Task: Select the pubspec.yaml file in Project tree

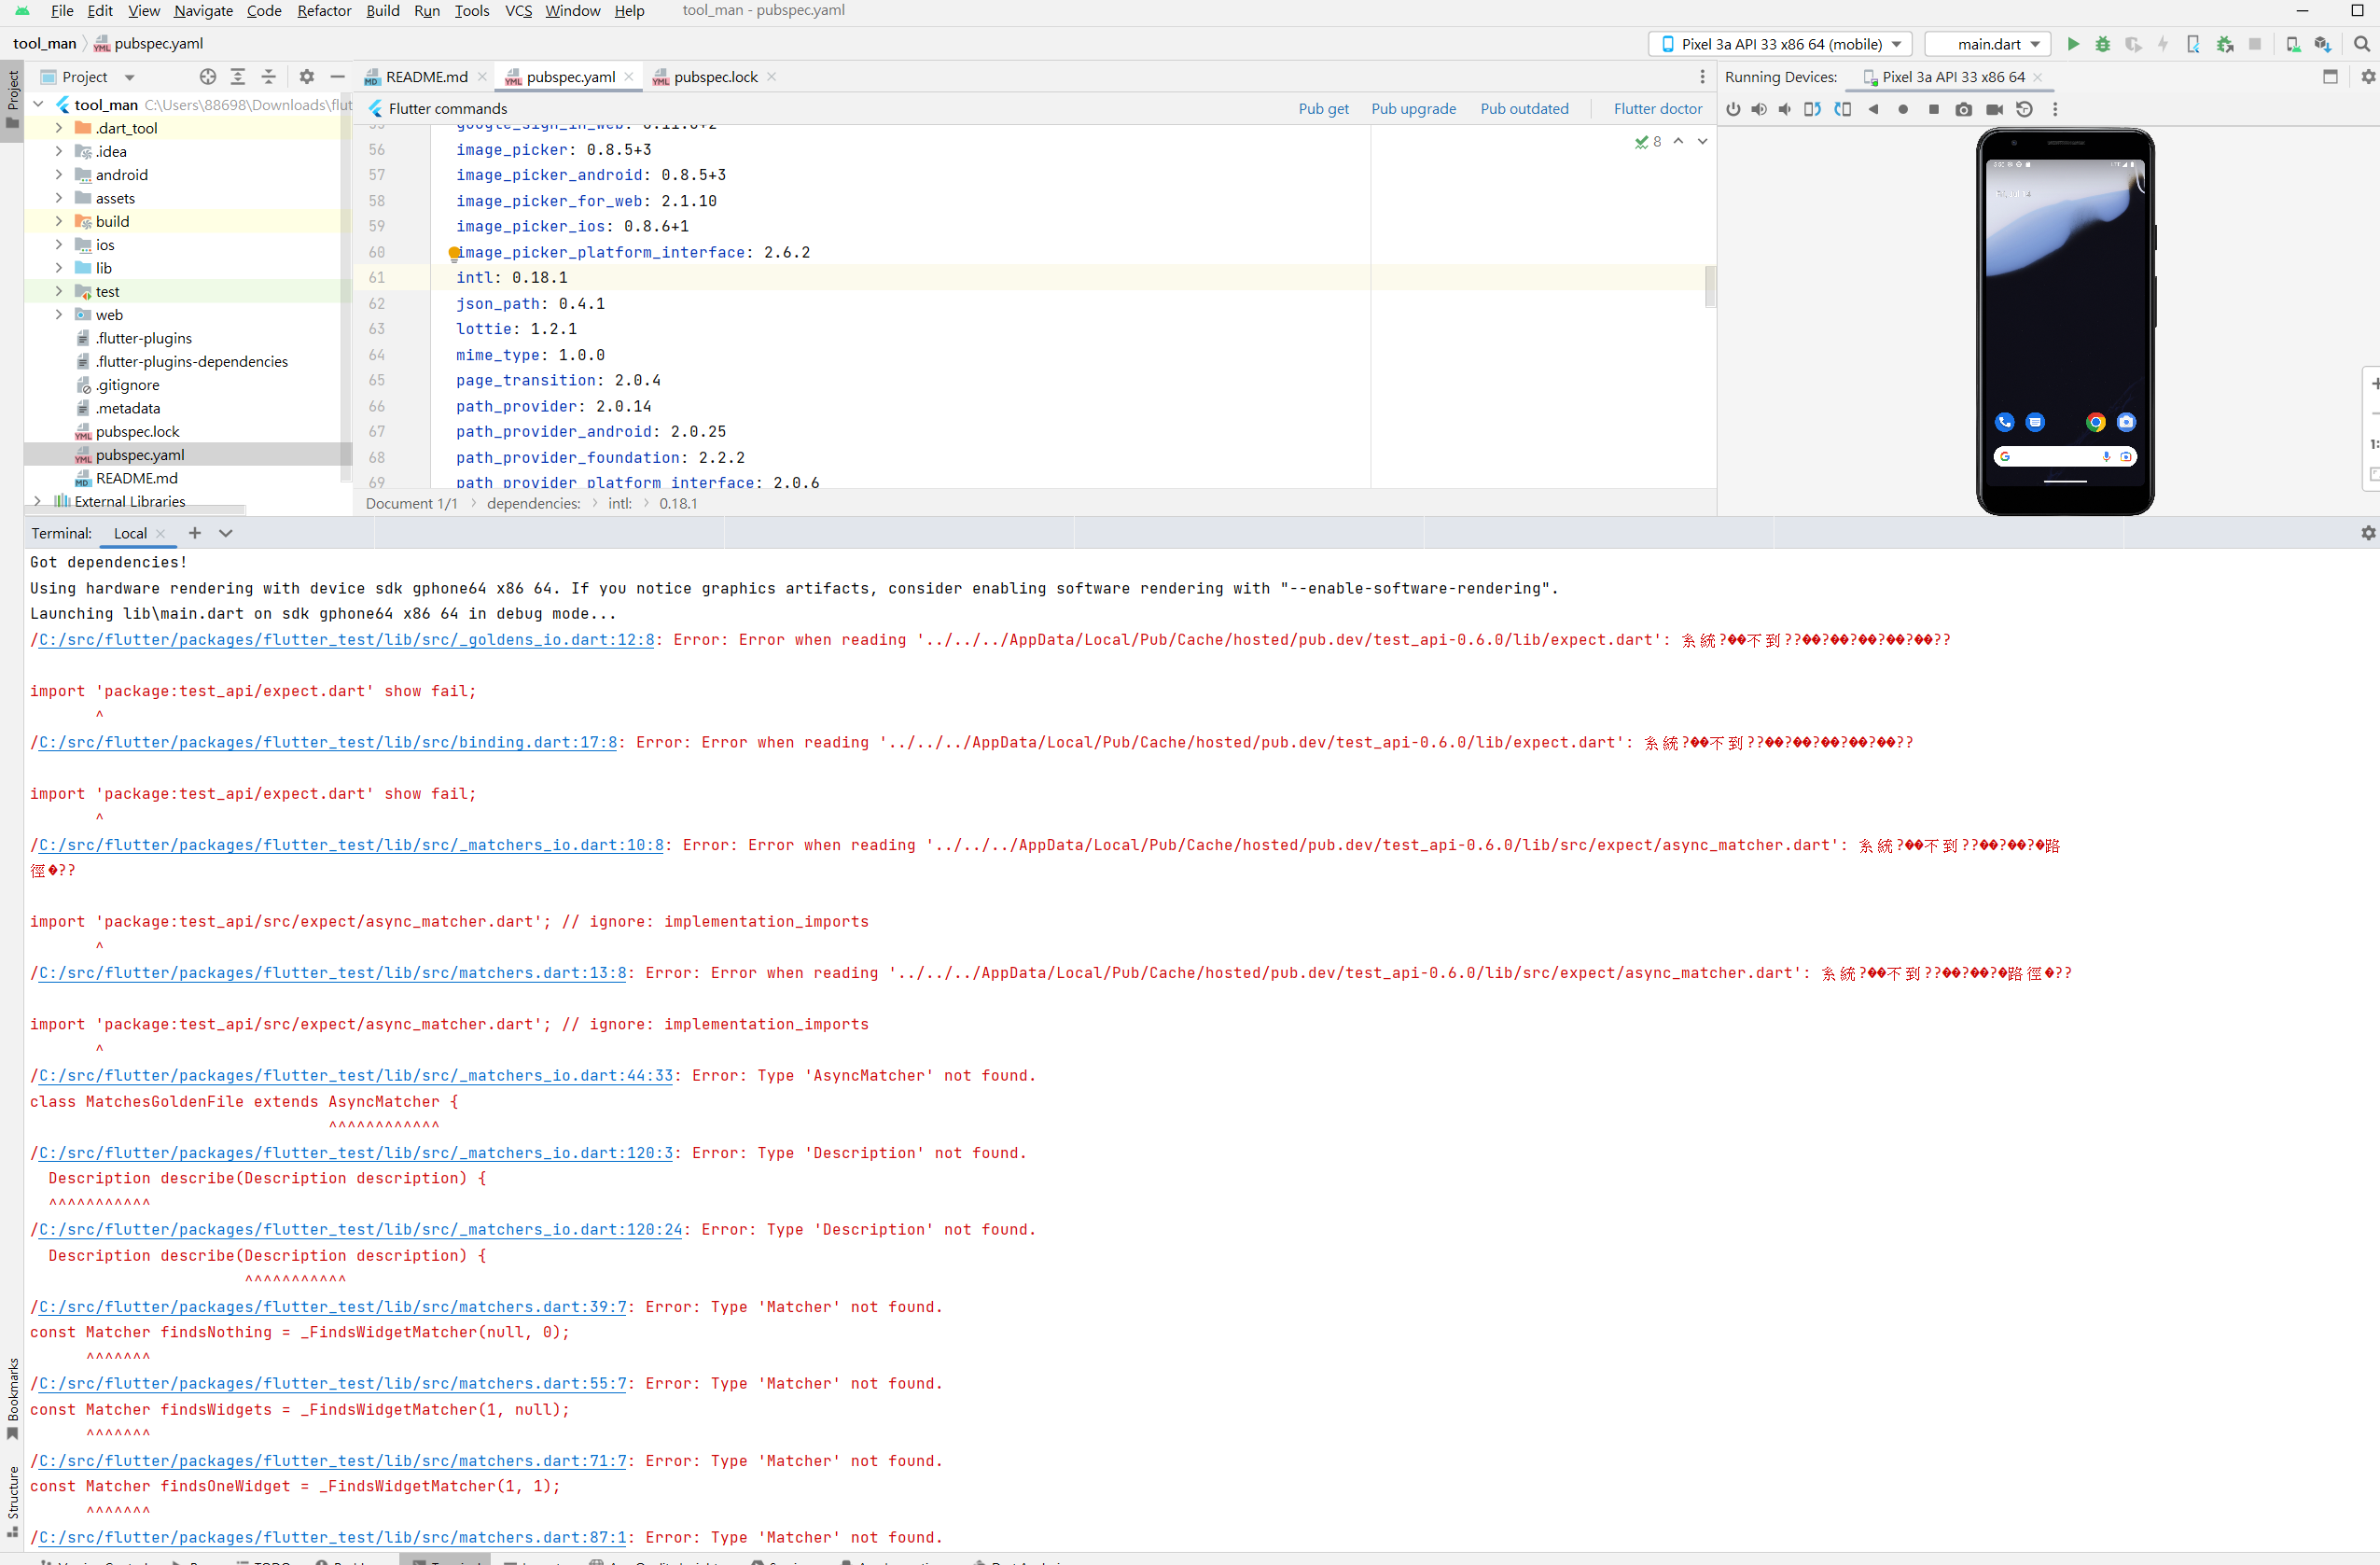Action: pyautogui.click(x=140, y=454)
